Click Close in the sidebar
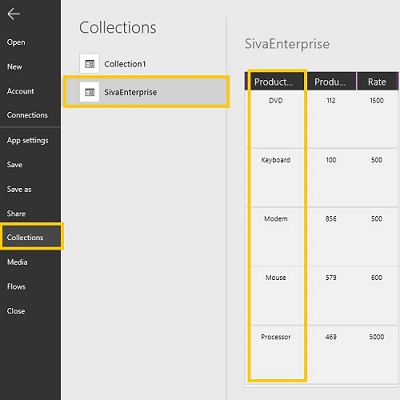Image resolution: width=400 pixels, height=400 pixels. click(16, 311)
